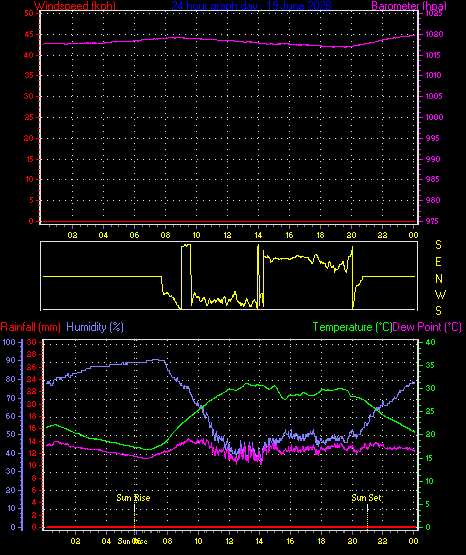466x555 pixels.
Task: Click hour 02 under the temperature chart
Action: coord(75,541)
